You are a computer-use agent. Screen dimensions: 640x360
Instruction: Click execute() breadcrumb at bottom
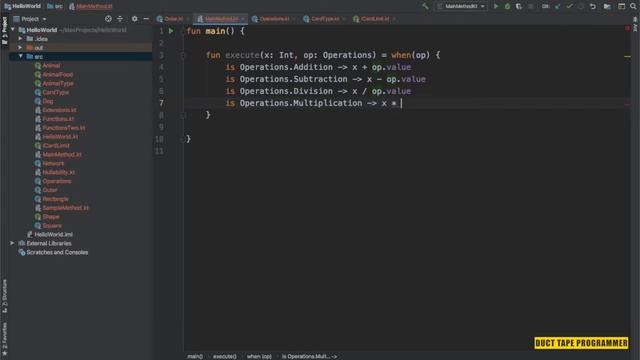[x=224, y=356]
